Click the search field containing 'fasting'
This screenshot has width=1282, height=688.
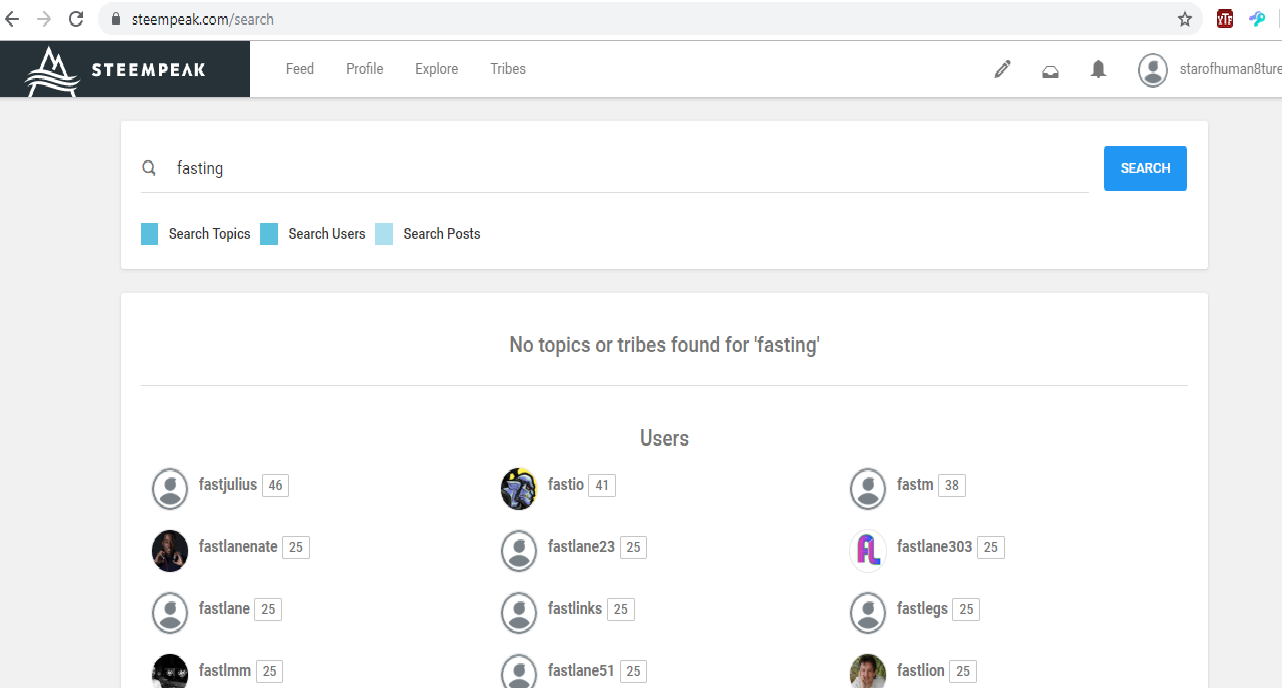630,168
